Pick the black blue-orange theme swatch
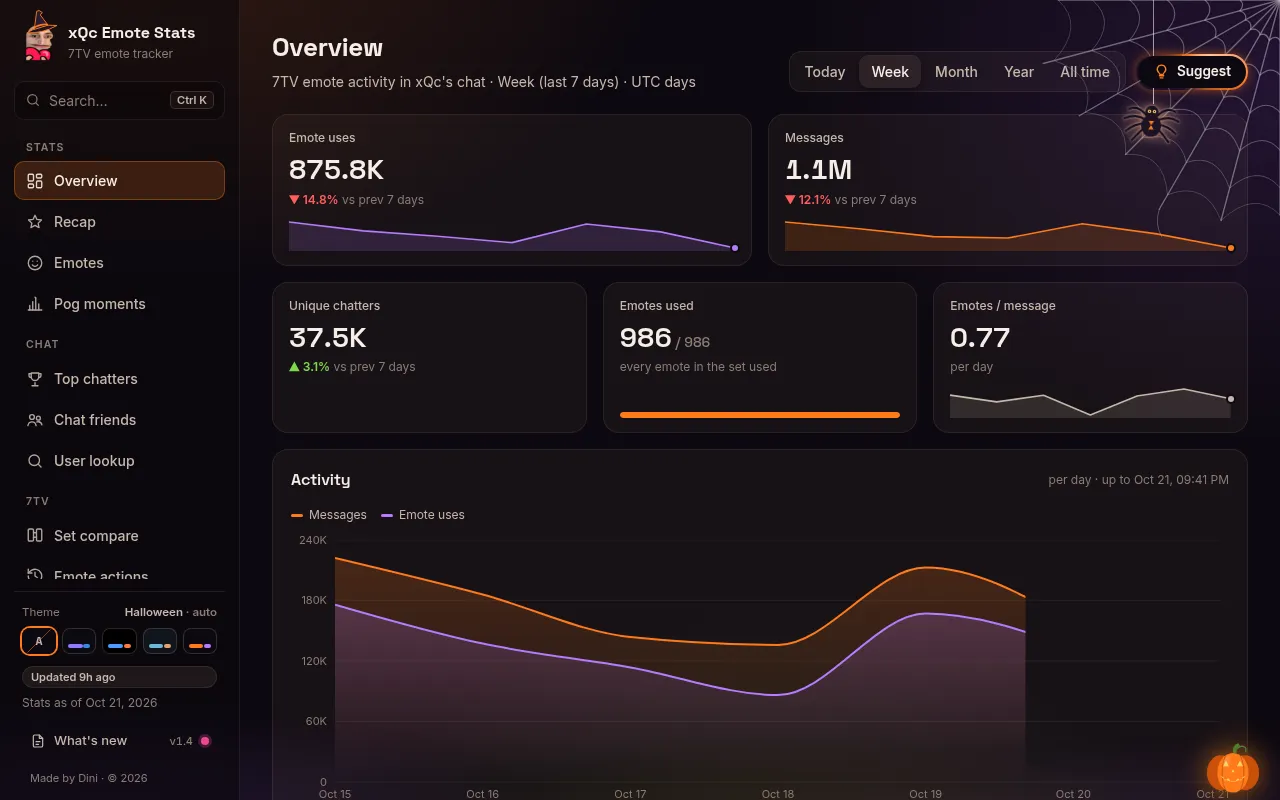 click(120, 641)
